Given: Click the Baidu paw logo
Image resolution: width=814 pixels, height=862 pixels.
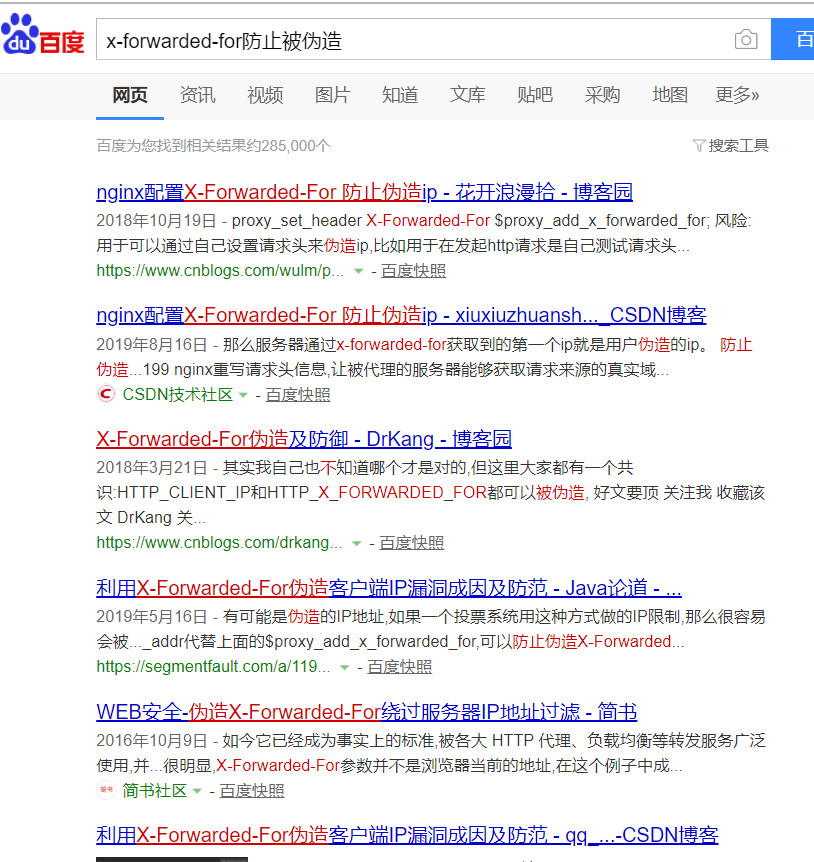Looking at the screenshot, I should tap(42, 35).
